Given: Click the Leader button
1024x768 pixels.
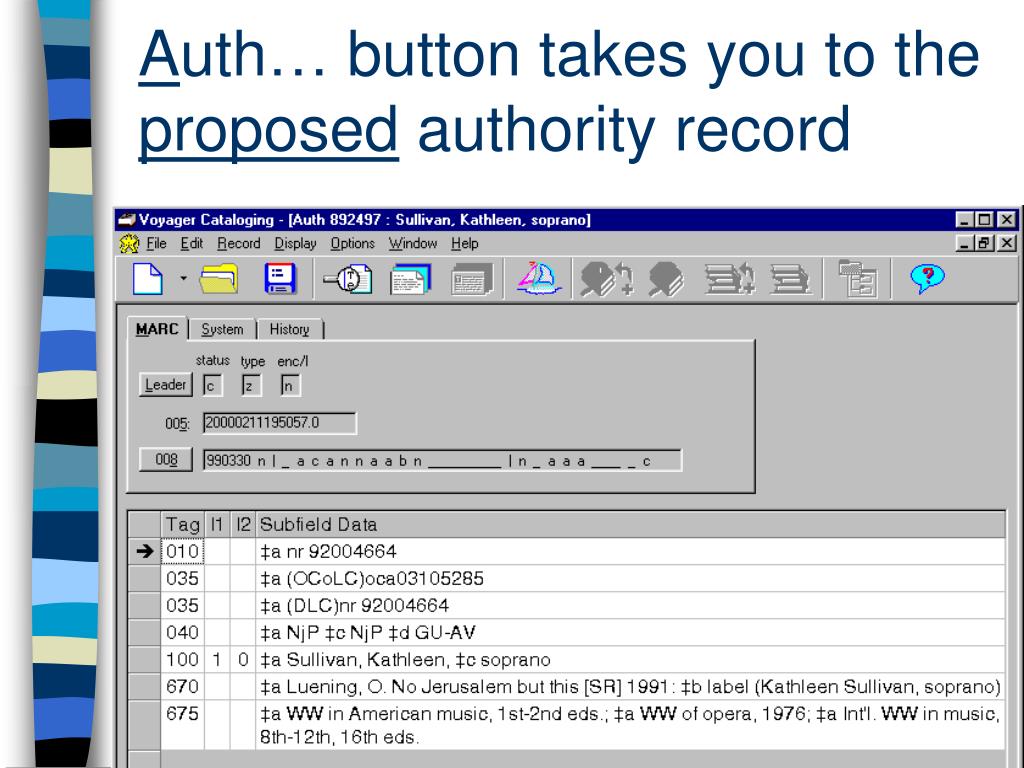Looking at the screenshot, I should click(165, 385).
